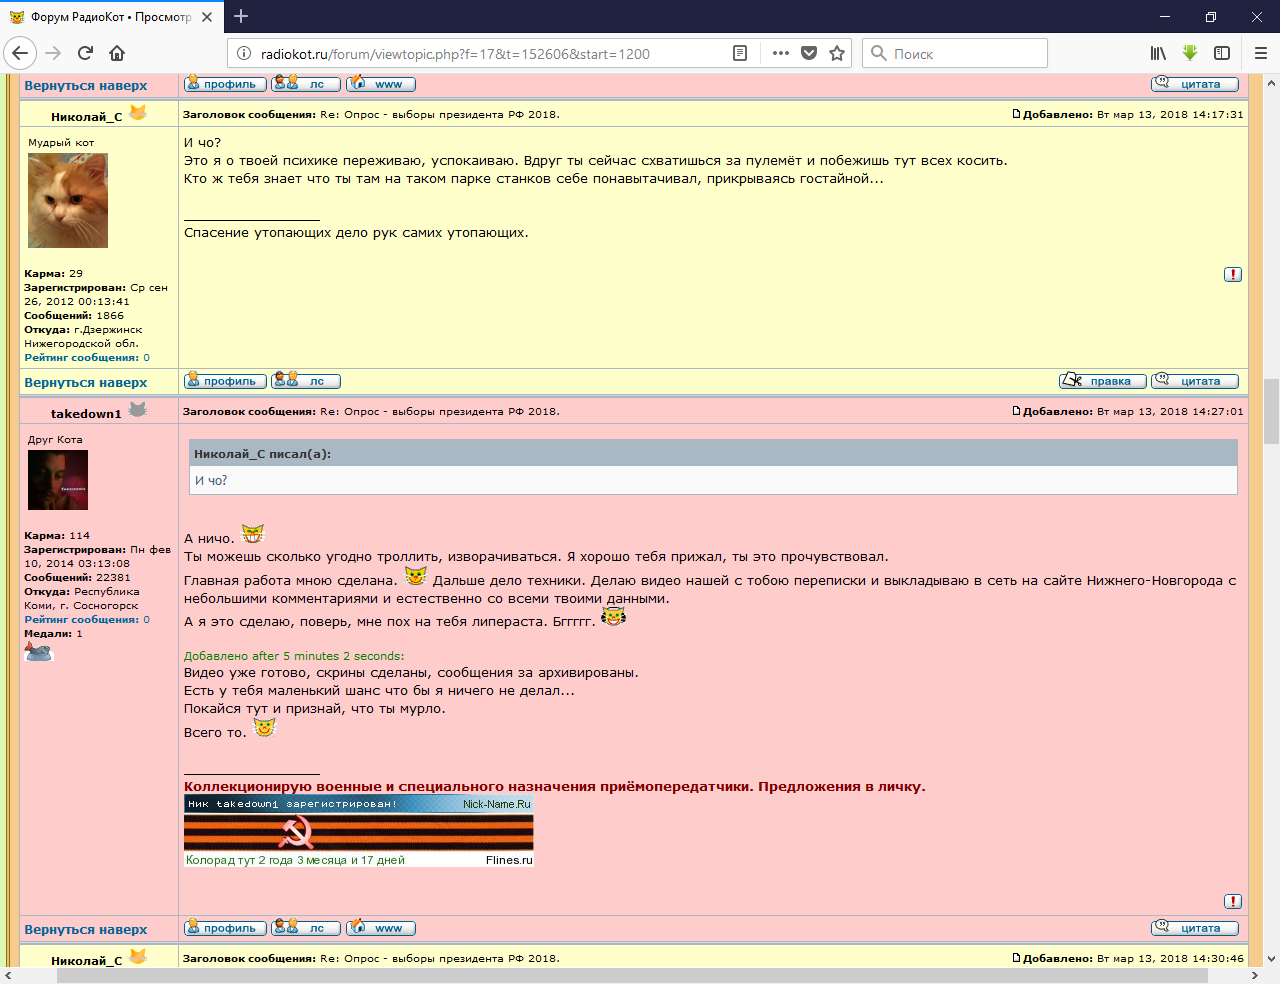Open the правка edit button
The image size is (1280, 984).
tap(1103, 381)
